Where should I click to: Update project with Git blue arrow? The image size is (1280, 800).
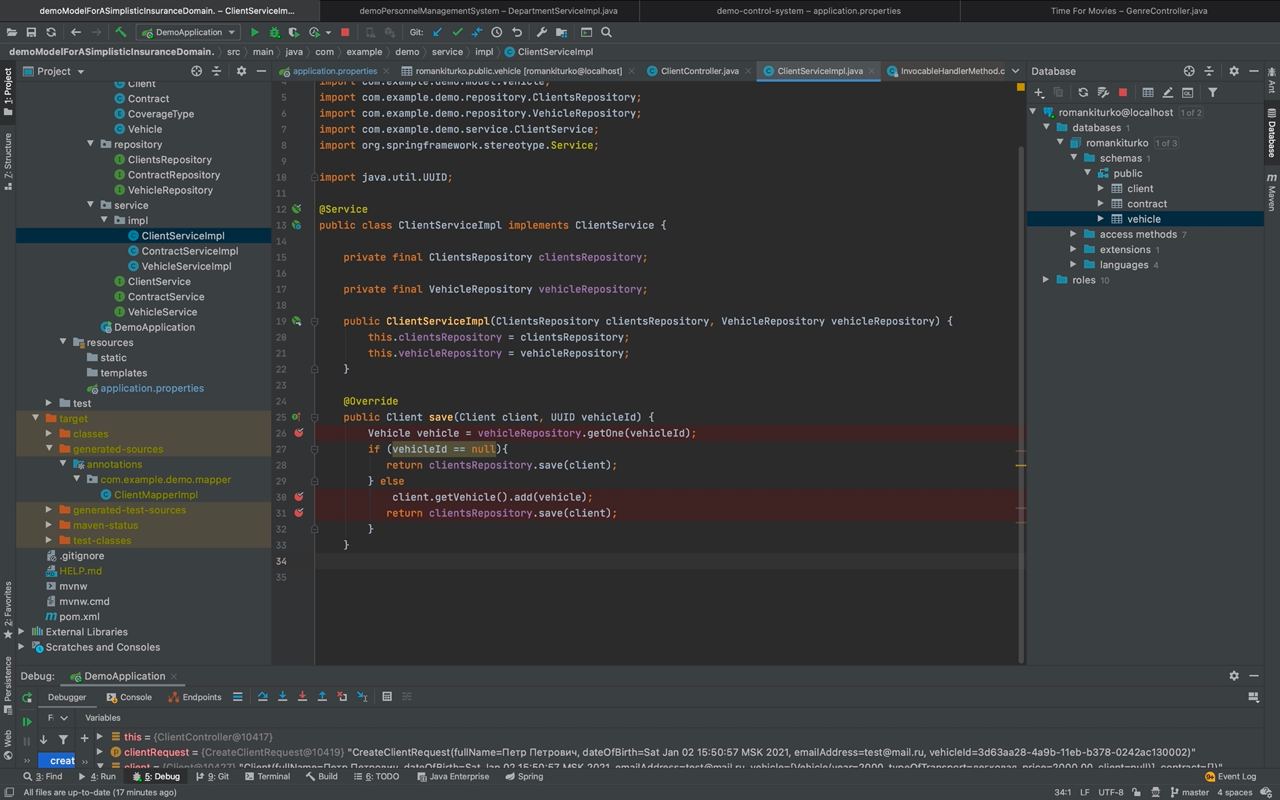438,32
